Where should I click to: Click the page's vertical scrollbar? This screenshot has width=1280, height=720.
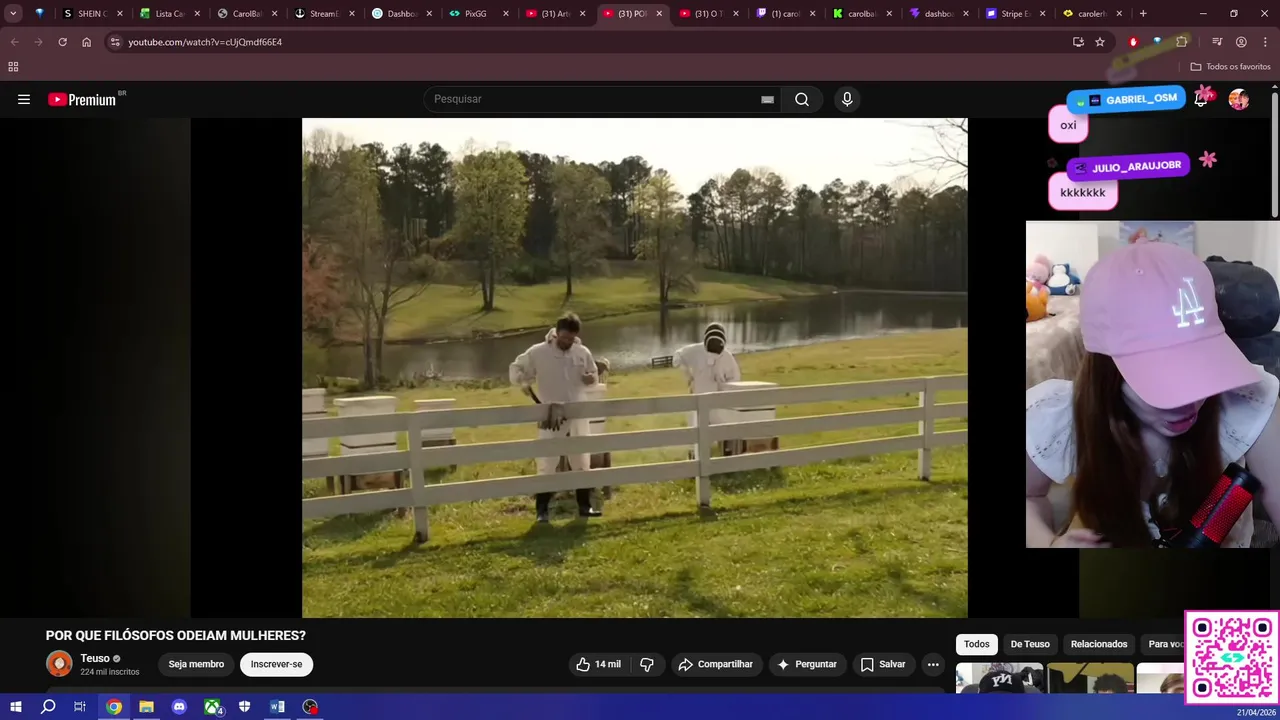1274,155
